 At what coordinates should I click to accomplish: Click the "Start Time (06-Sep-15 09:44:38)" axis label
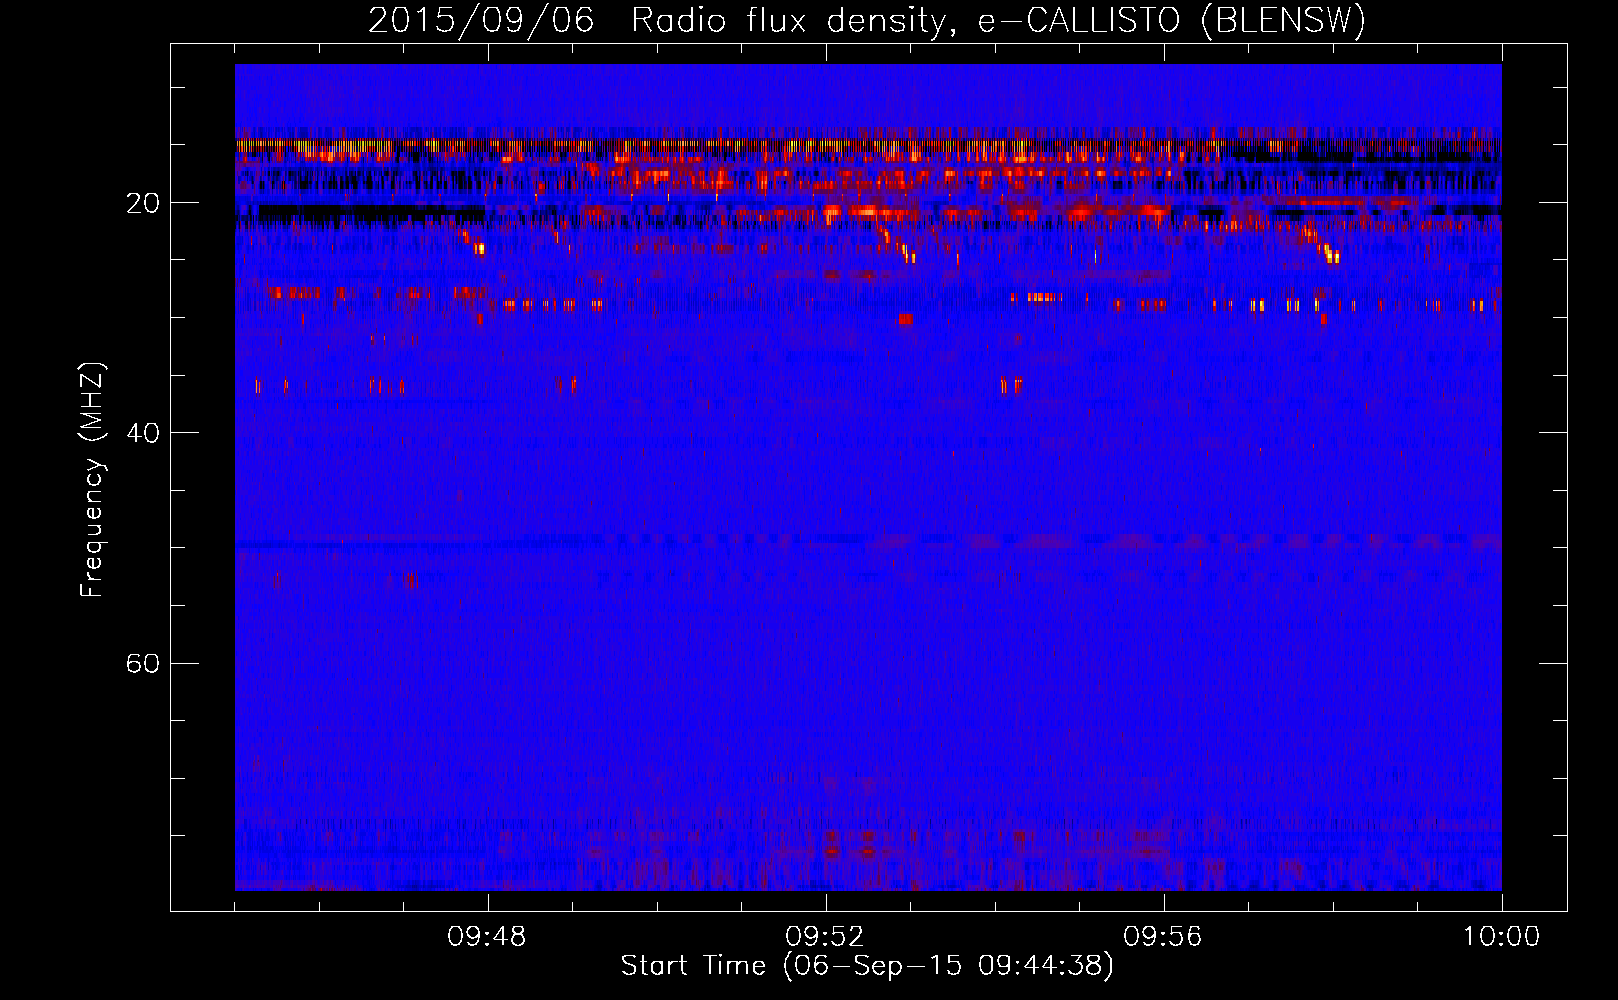[867, 966]
